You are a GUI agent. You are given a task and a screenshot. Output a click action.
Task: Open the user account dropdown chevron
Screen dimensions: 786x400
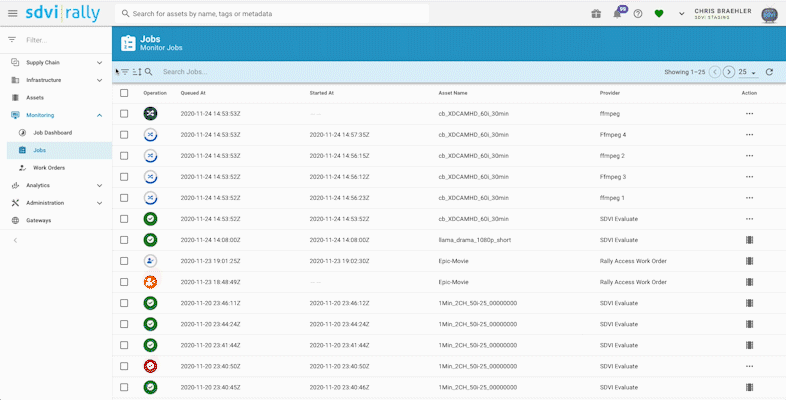pos(681,14)
